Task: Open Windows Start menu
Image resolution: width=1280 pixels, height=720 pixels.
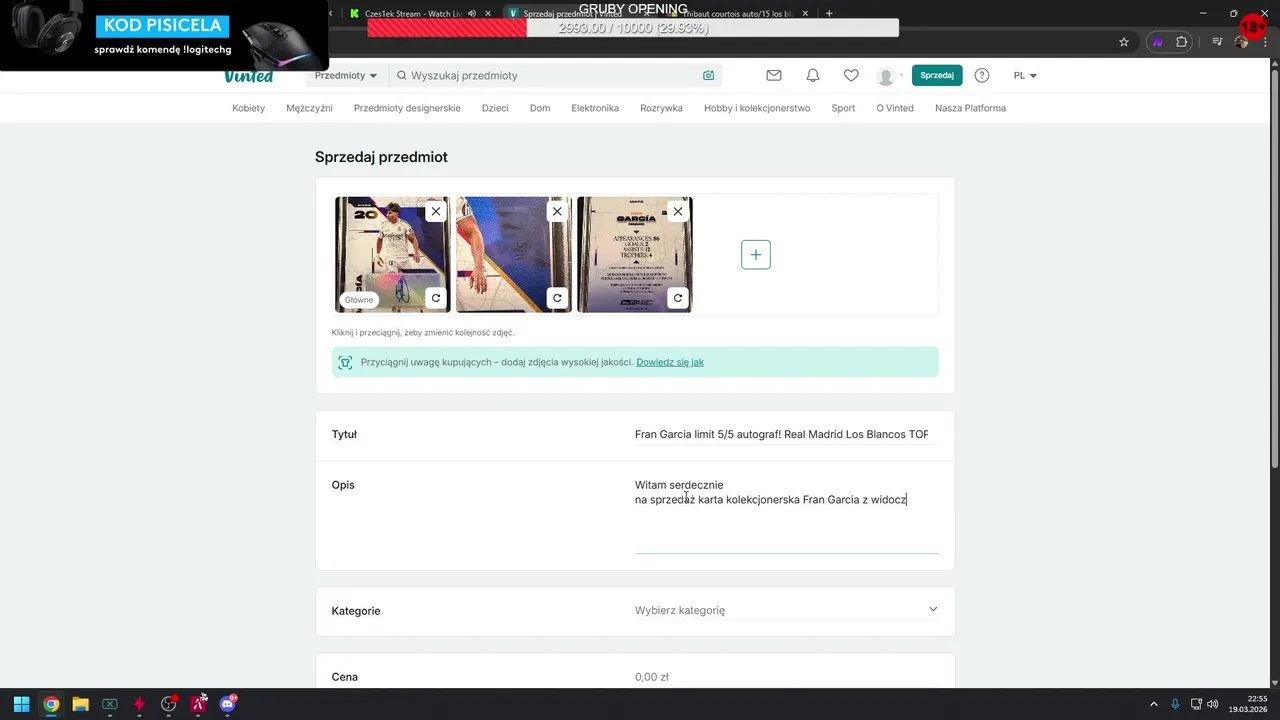Action: click(x=21, y=704)
